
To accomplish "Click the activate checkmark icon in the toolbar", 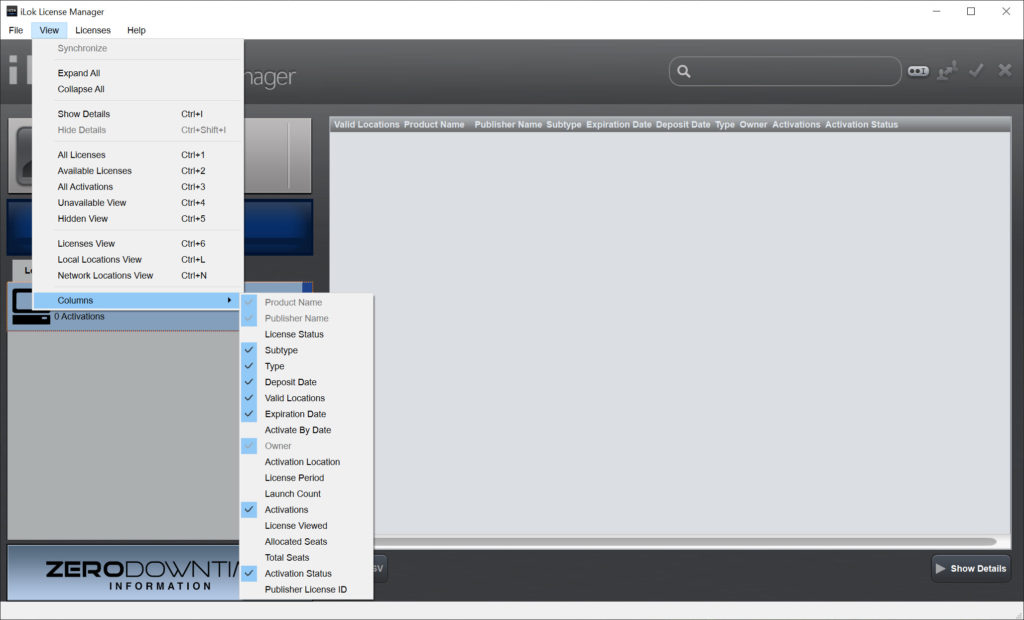I will (x=976, y=70).
